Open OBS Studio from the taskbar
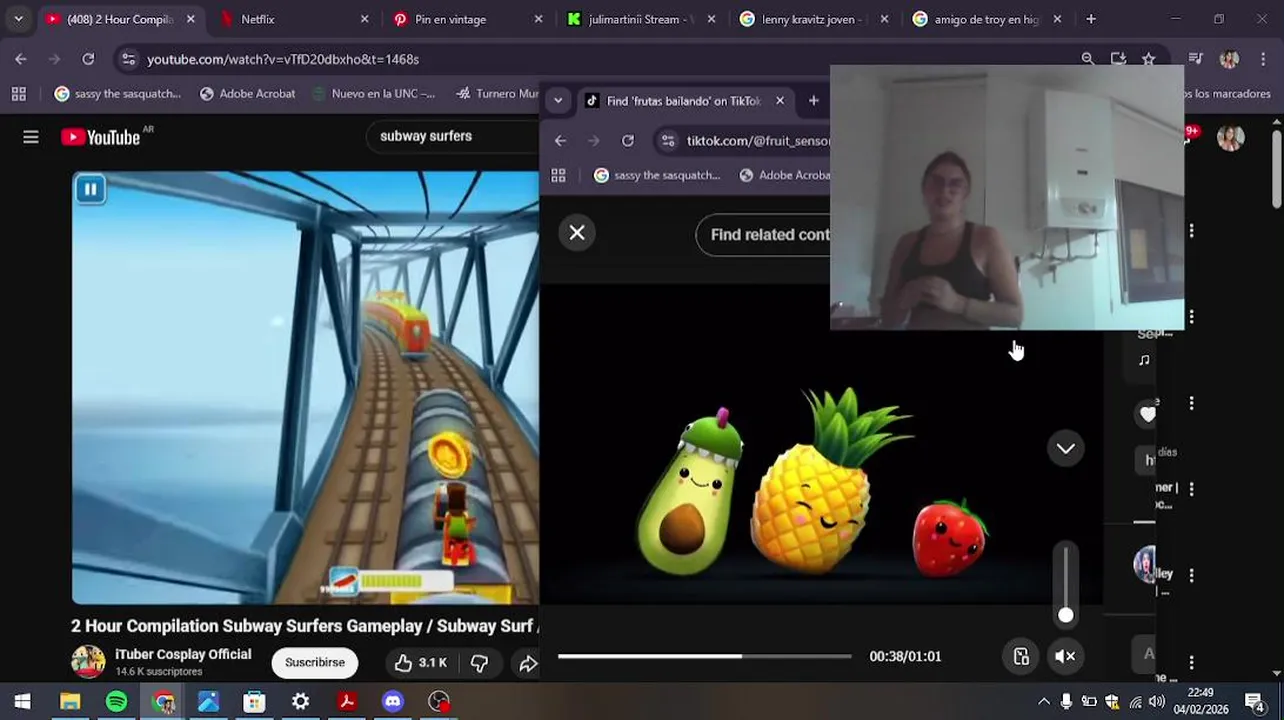The image size is (1284, 720). pyautogui.click(x=439, y=702)
